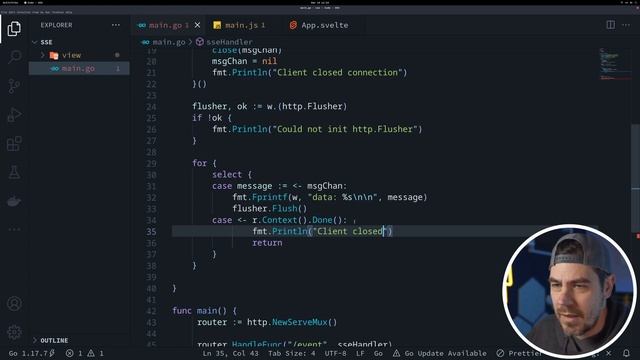
Task: Click "Could not init http.Flusher" string
Action: click(x=347, y=129)
